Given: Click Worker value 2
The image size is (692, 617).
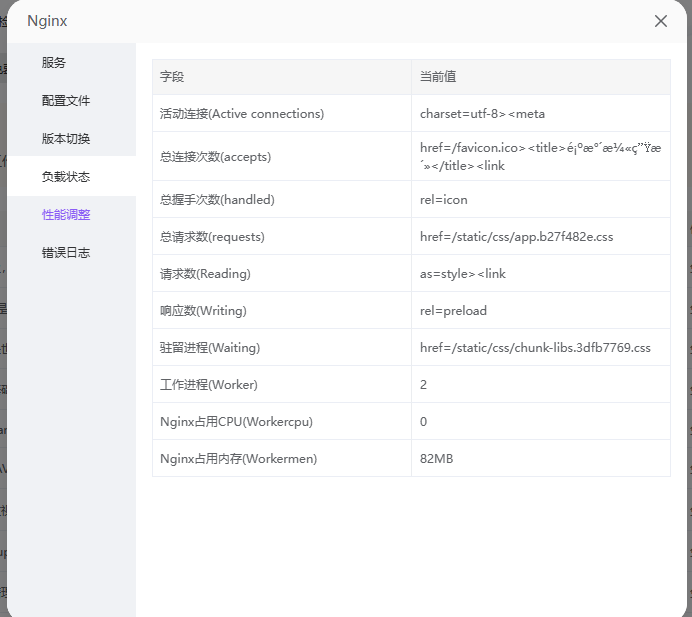Looking at the screenshot, I should tap(423, 385).
